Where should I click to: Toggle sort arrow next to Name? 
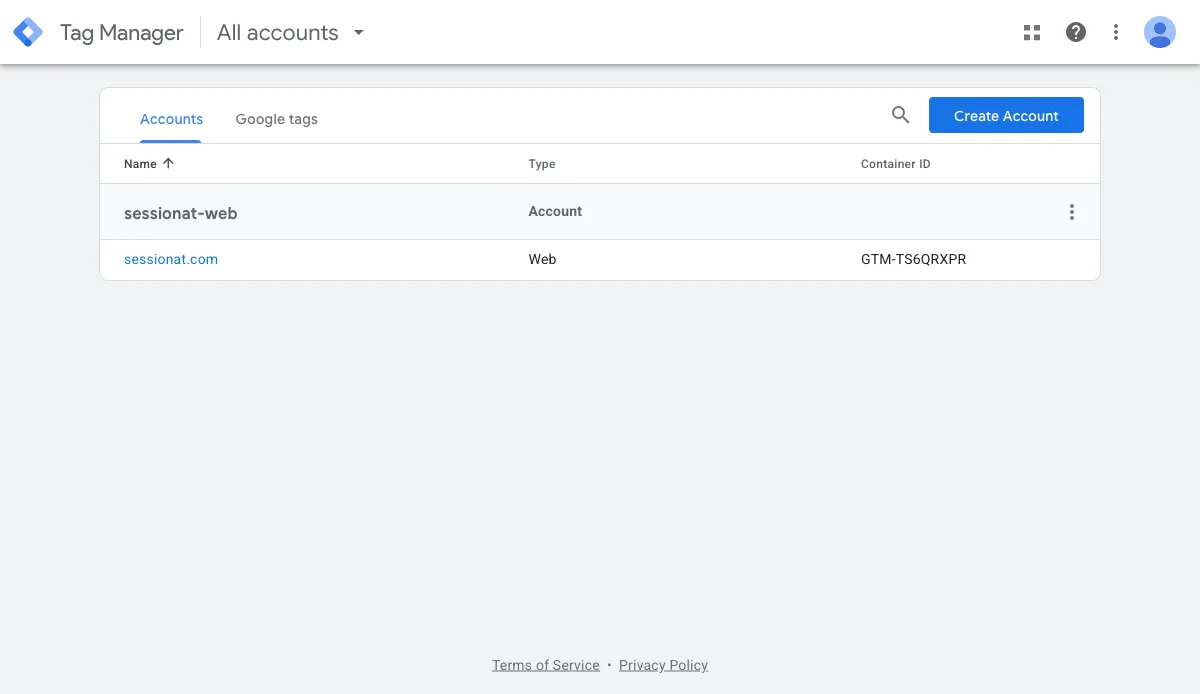[168, 163]
